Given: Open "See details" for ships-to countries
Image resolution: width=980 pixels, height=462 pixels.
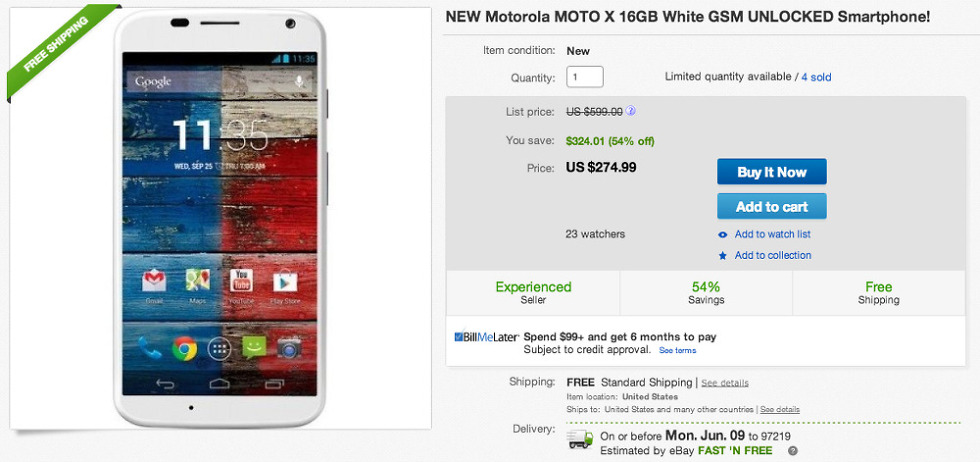Looking at the screenshot, I should point(780,409).
